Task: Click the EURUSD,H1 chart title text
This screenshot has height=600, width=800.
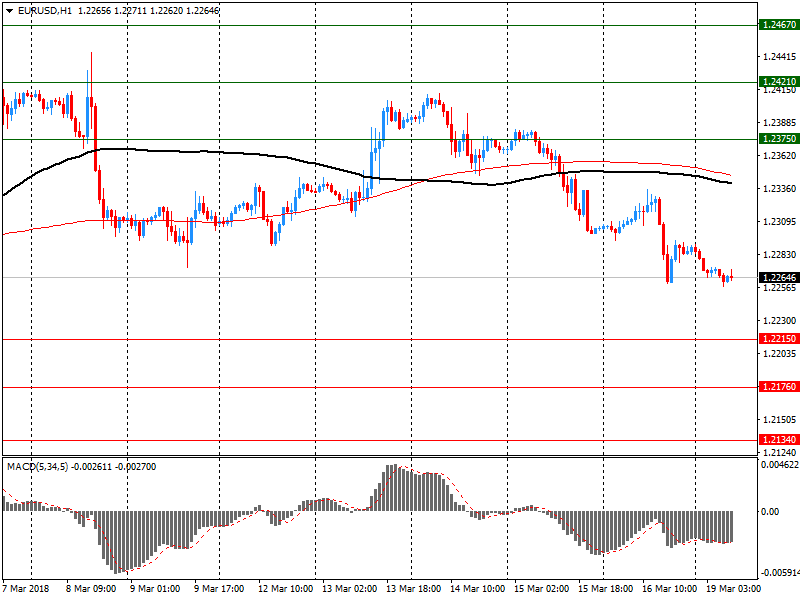Action: click(45, 10)
